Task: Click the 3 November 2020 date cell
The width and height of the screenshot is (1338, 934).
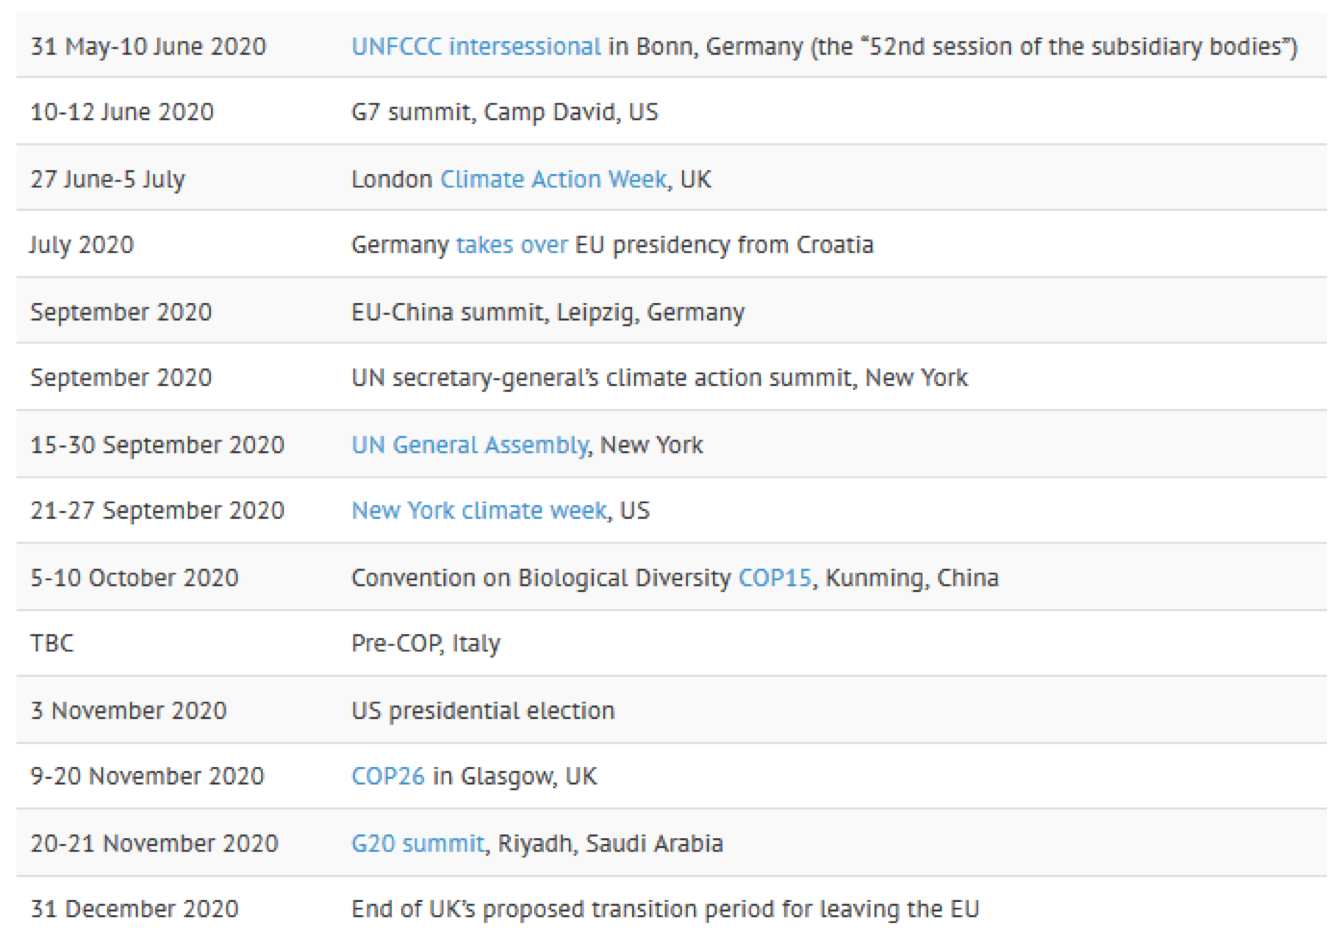Action: coord(129,711)
